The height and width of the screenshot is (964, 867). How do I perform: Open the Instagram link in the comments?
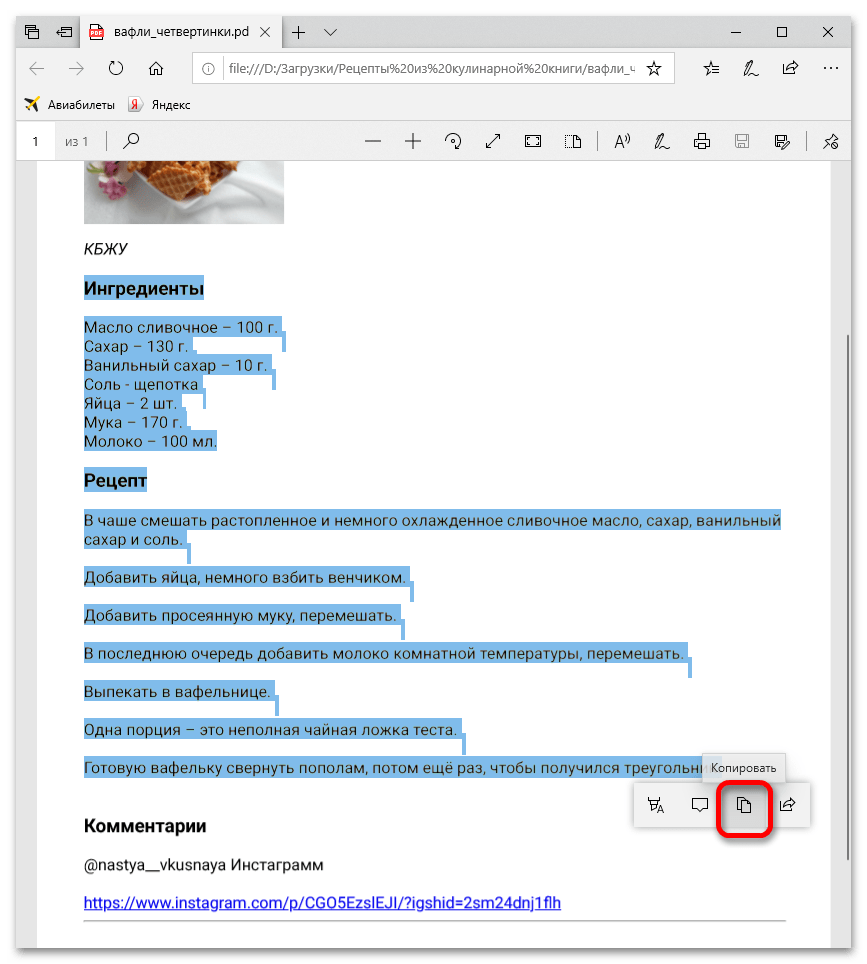click(322, 902)
